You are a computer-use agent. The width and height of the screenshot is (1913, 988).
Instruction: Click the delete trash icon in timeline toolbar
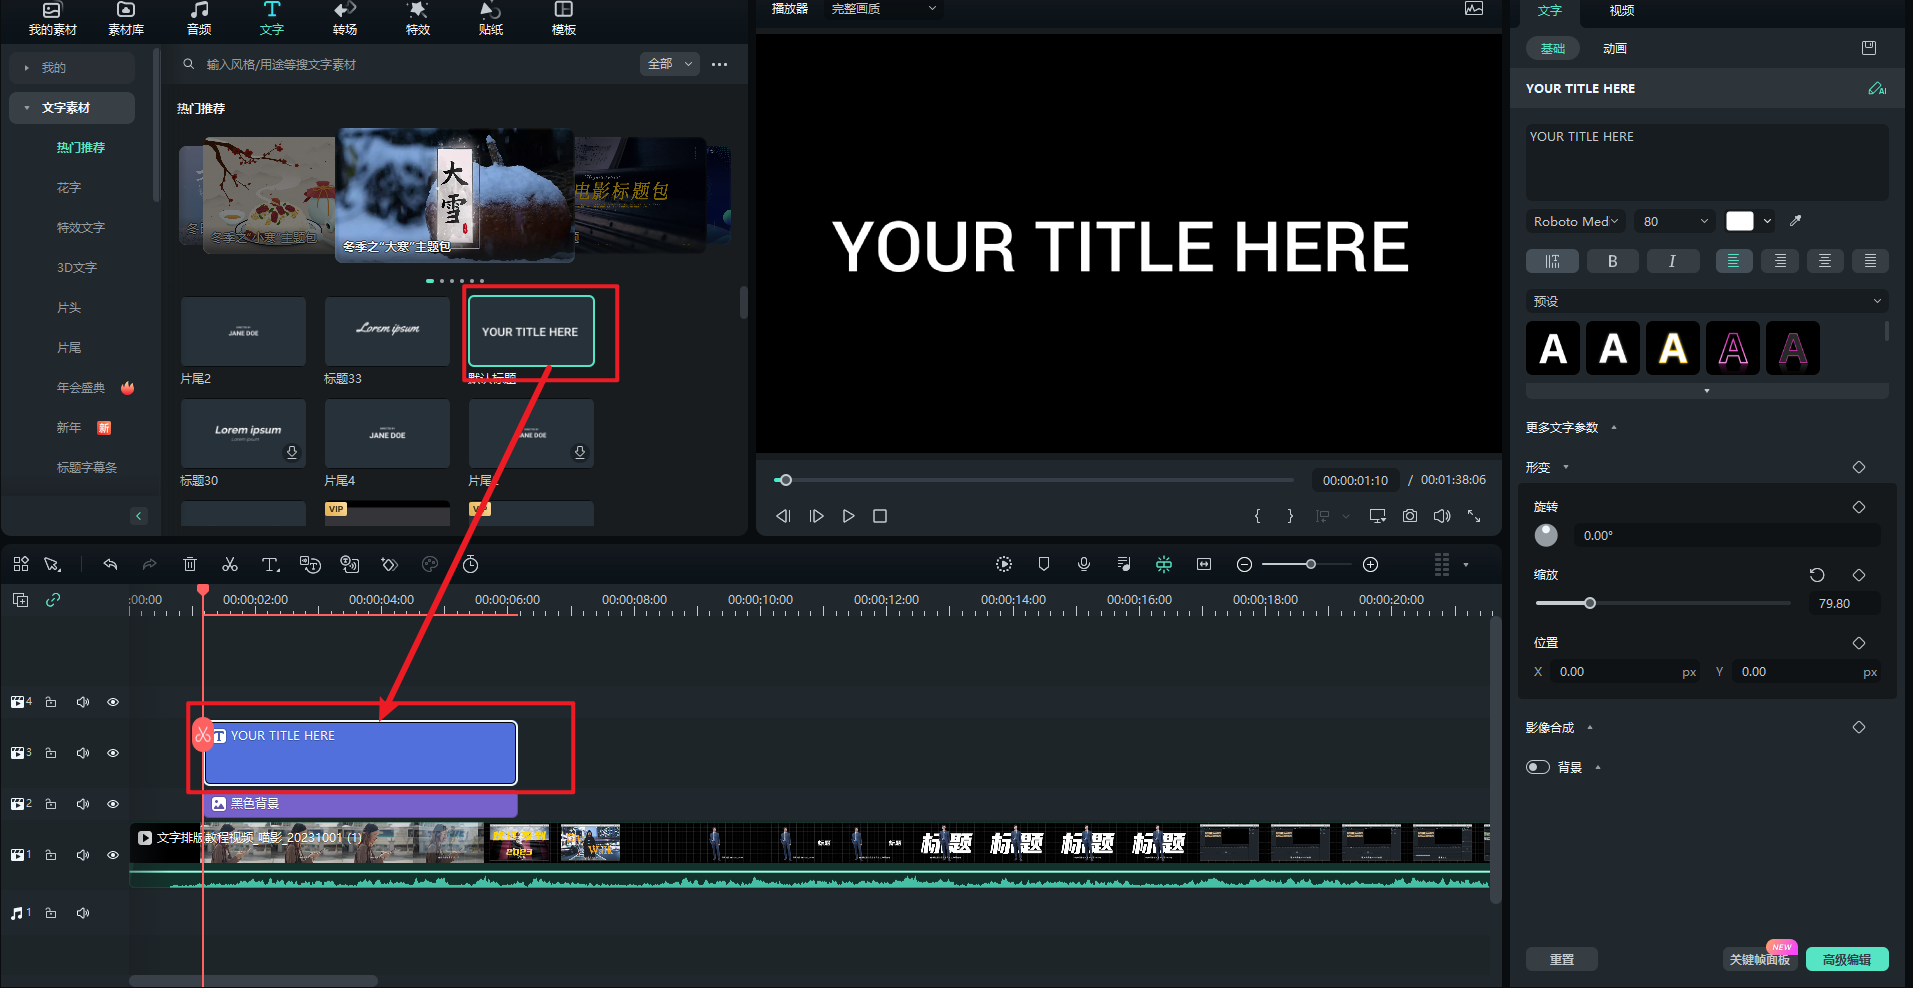point(190,565)
